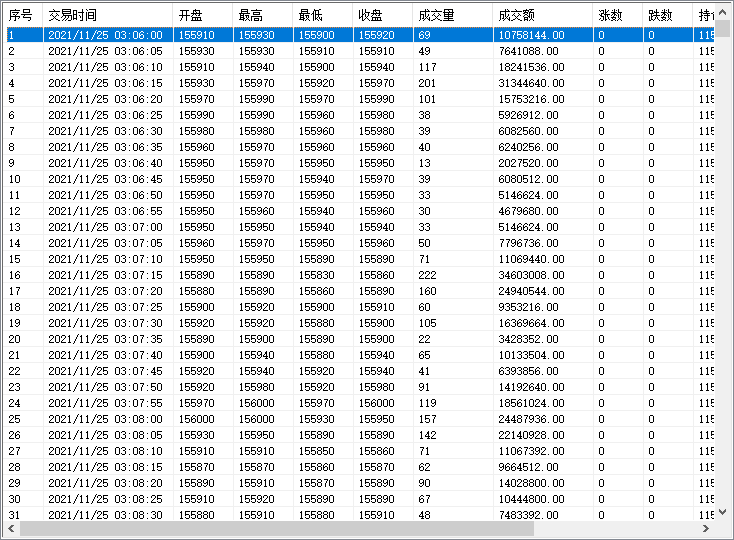734x540 pixels.
Task: Click amount cell 4679680.00
Action: pos(528,211)
